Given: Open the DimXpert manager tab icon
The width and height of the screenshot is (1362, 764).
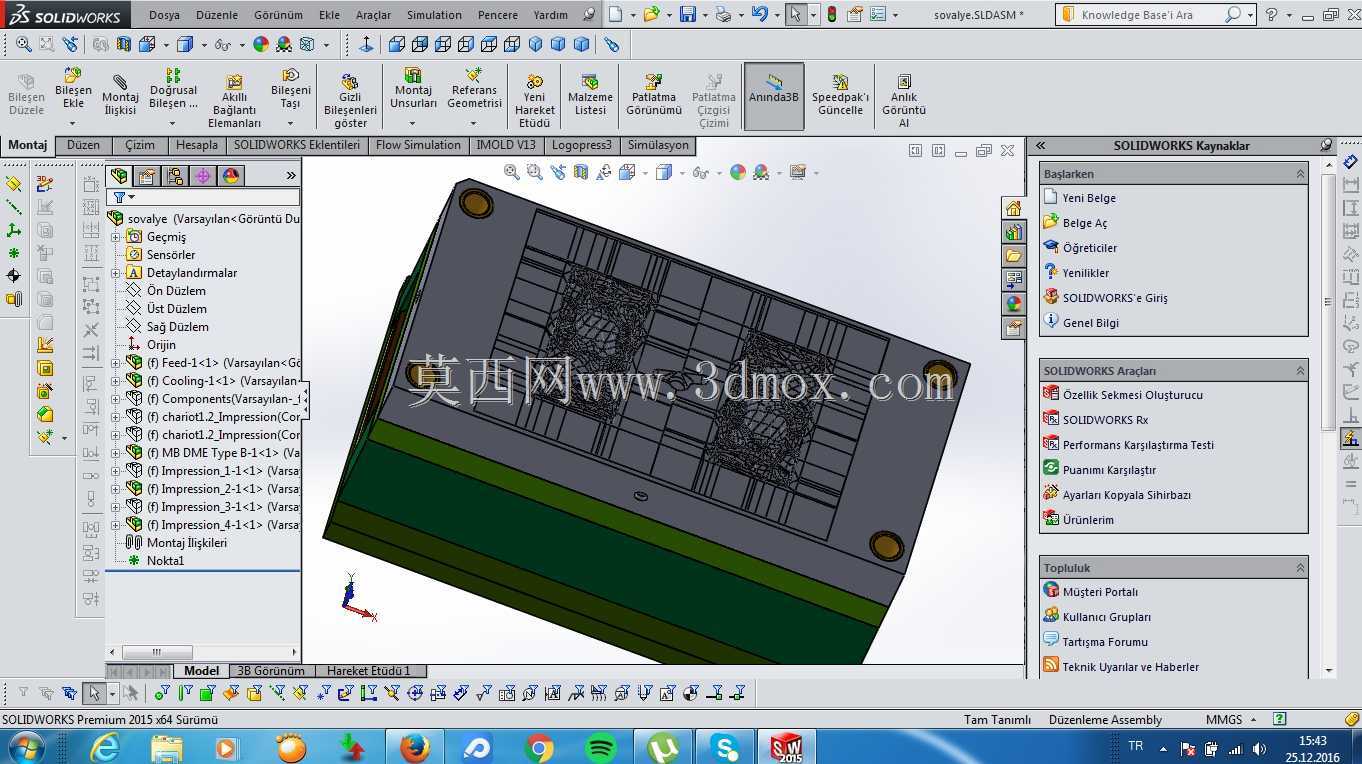Looking at the screenshot, I should pos(203,176).
